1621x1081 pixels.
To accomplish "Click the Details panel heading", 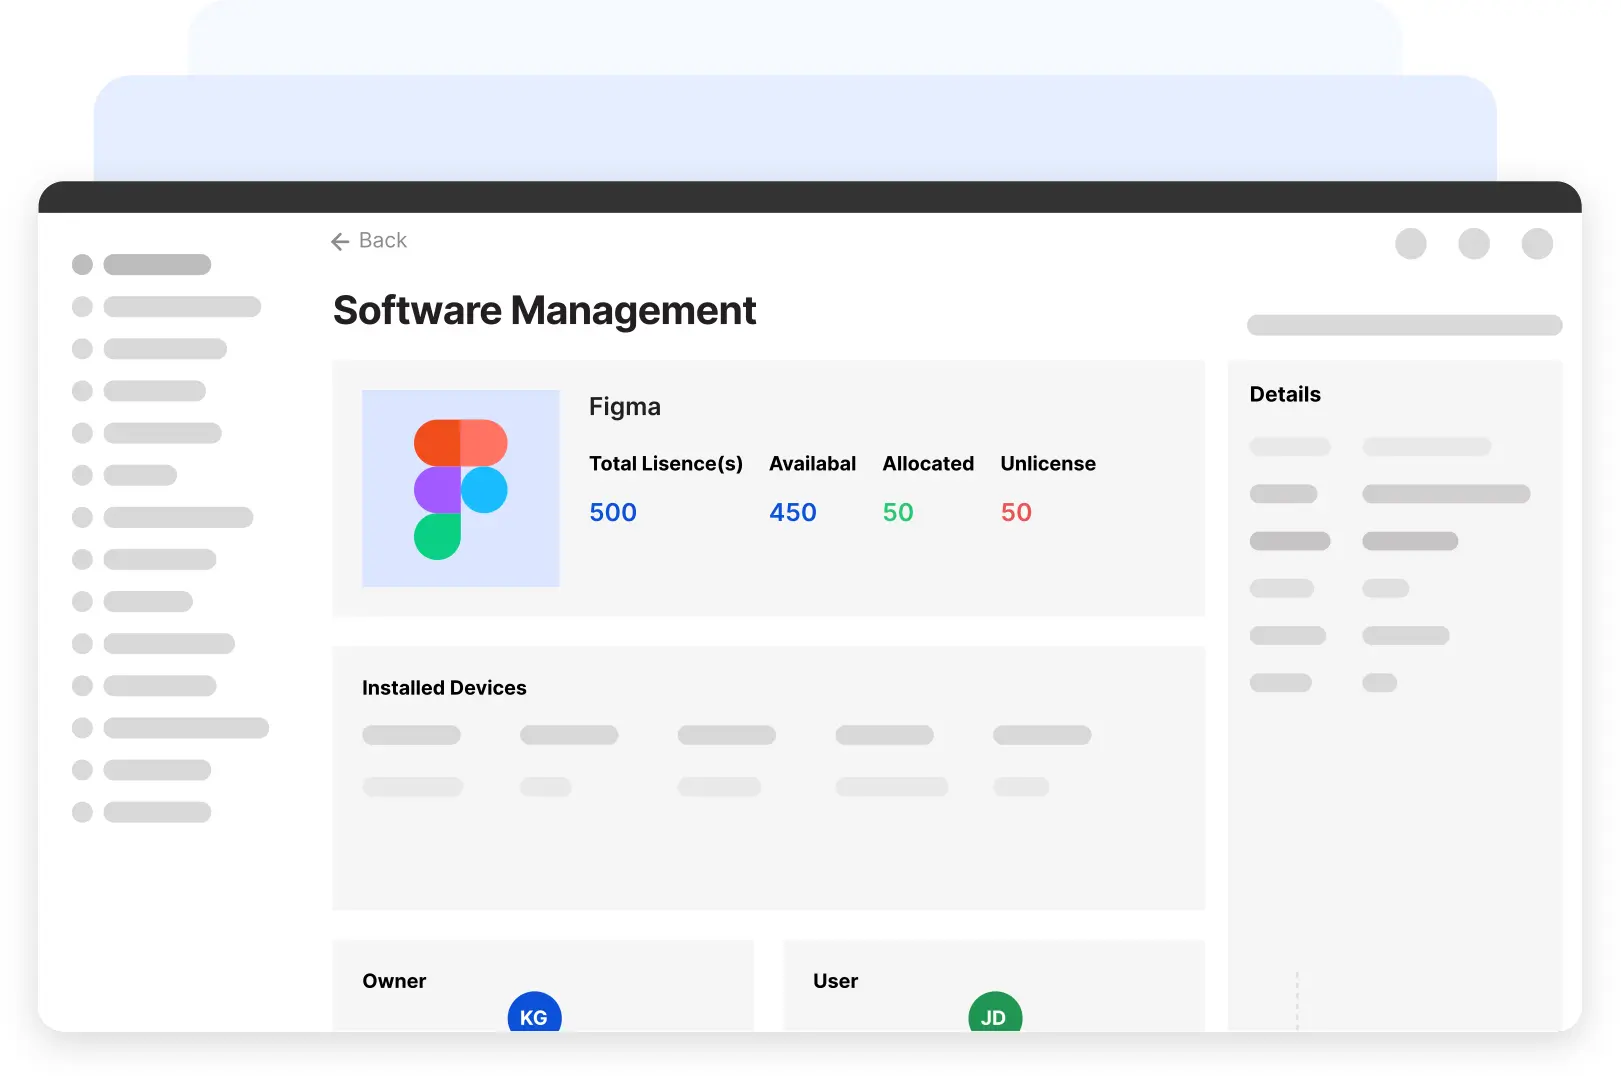I will (1284, 395).
